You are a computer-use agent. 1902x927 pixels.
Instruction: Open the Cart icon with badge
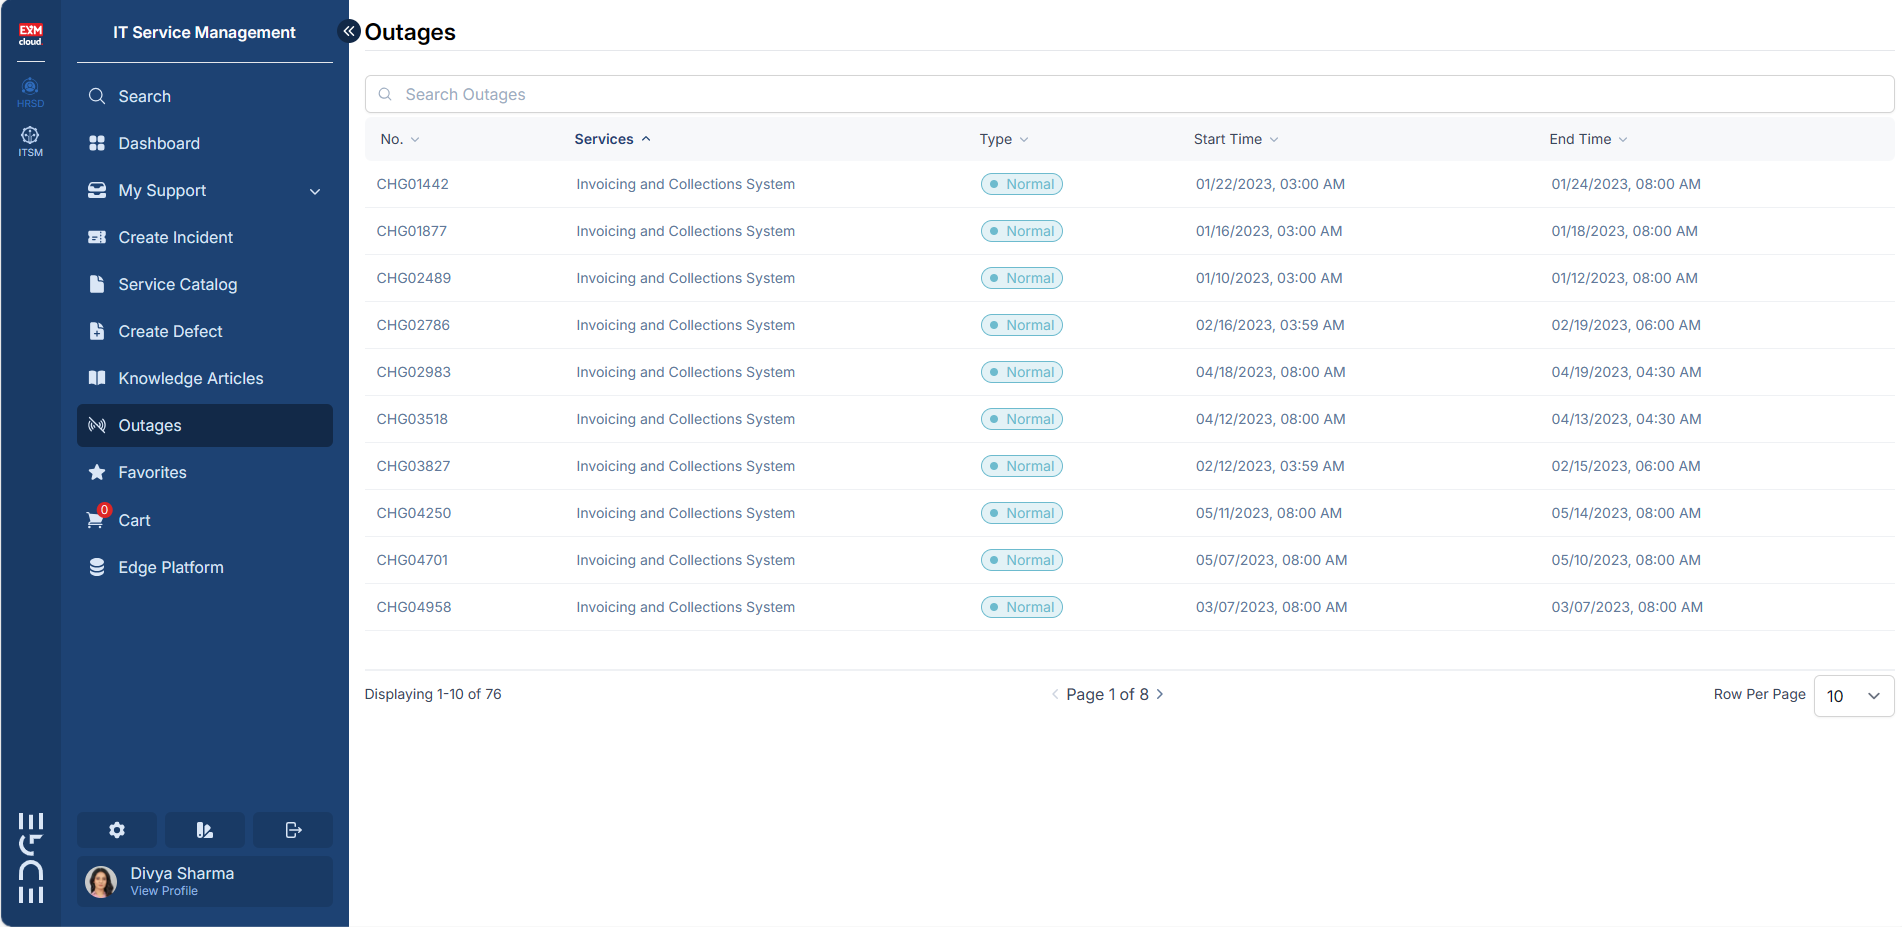point(97,520)
